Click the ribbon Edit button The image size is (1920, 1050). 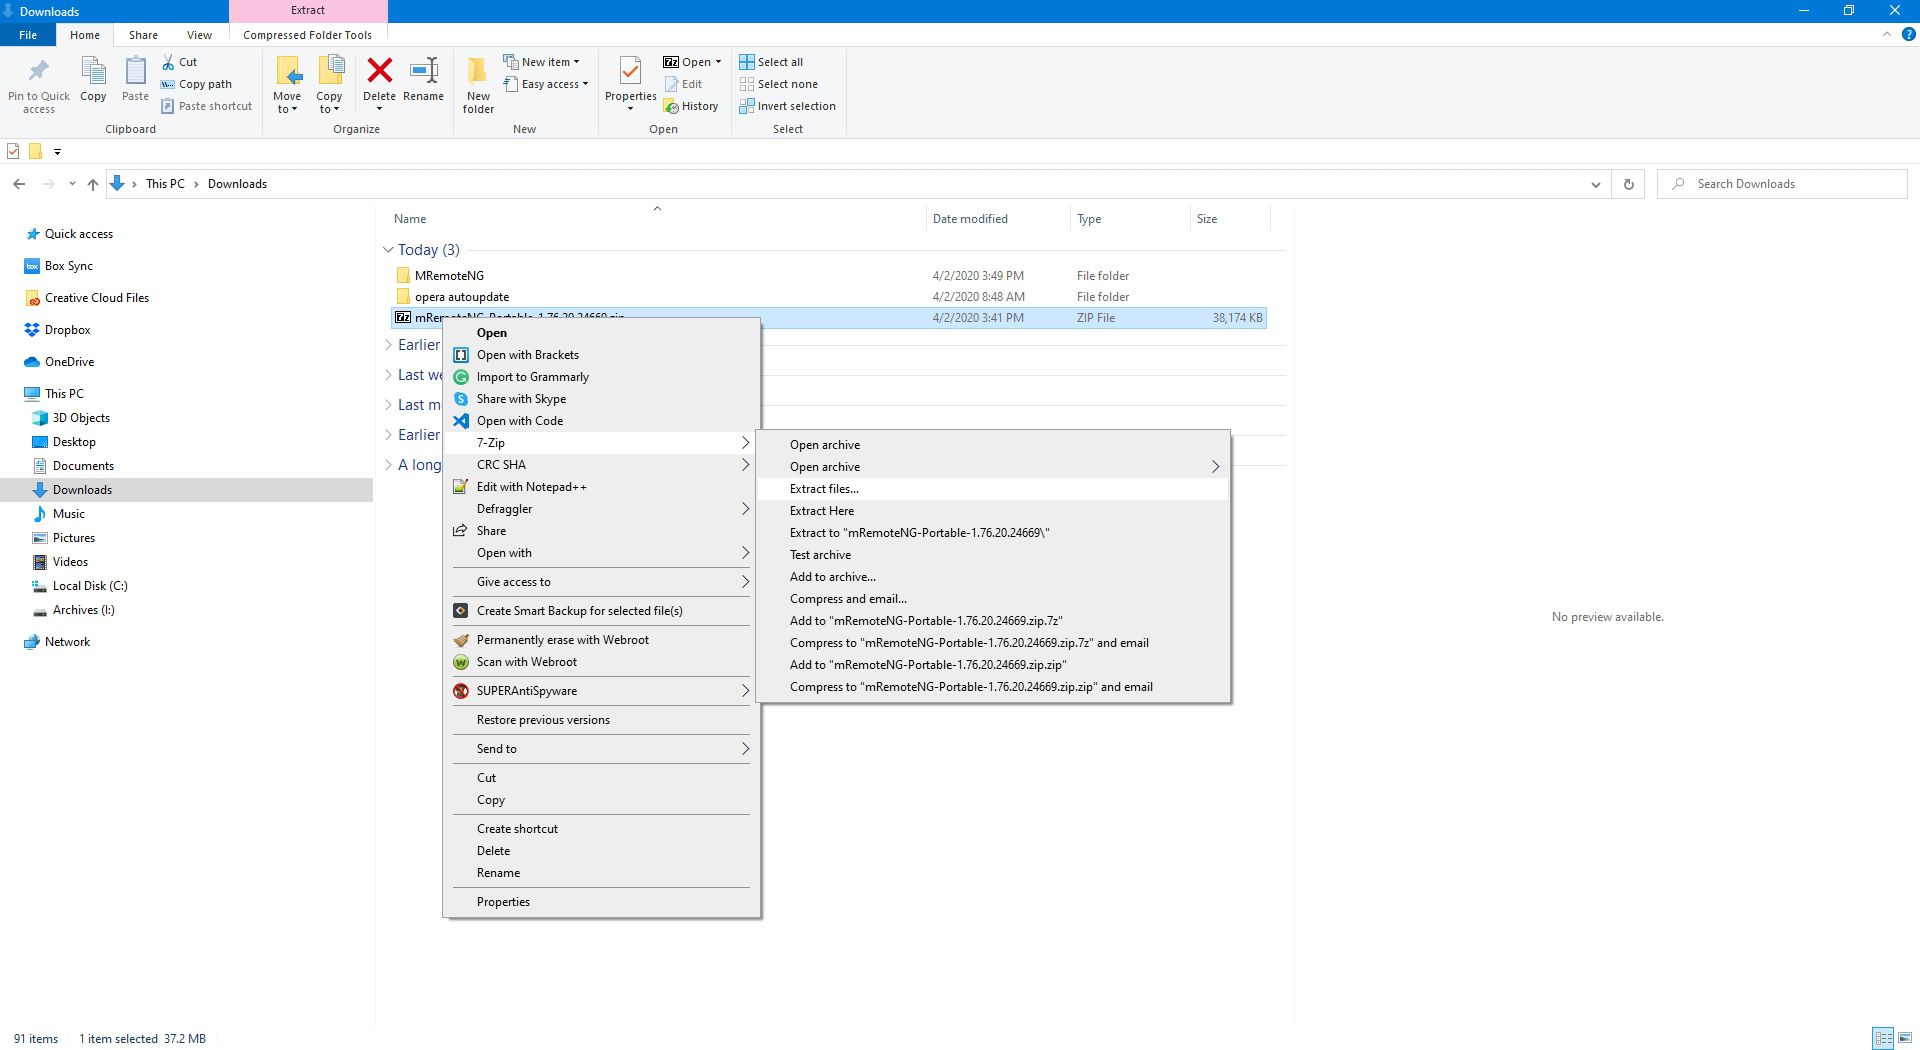pyautogui.click(x=684, y=84)
